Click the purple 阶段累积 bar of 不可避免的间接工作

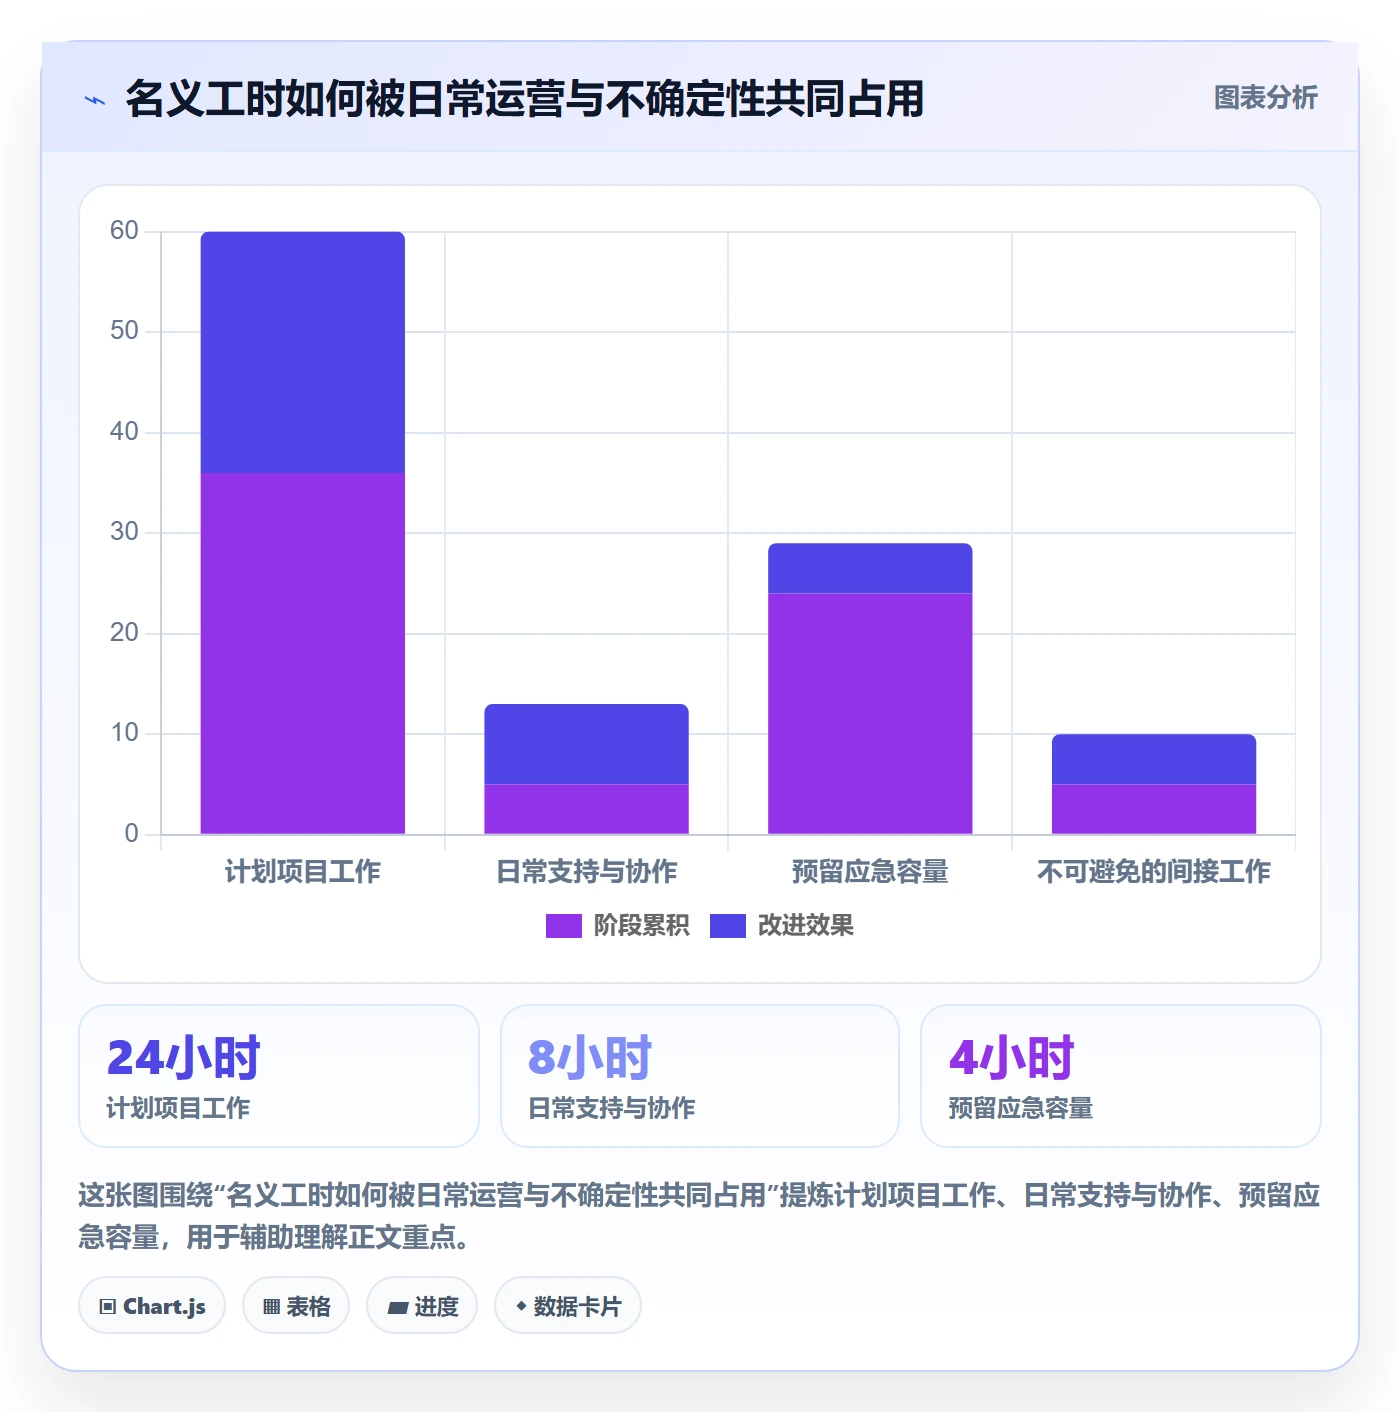coord(1154,809)
